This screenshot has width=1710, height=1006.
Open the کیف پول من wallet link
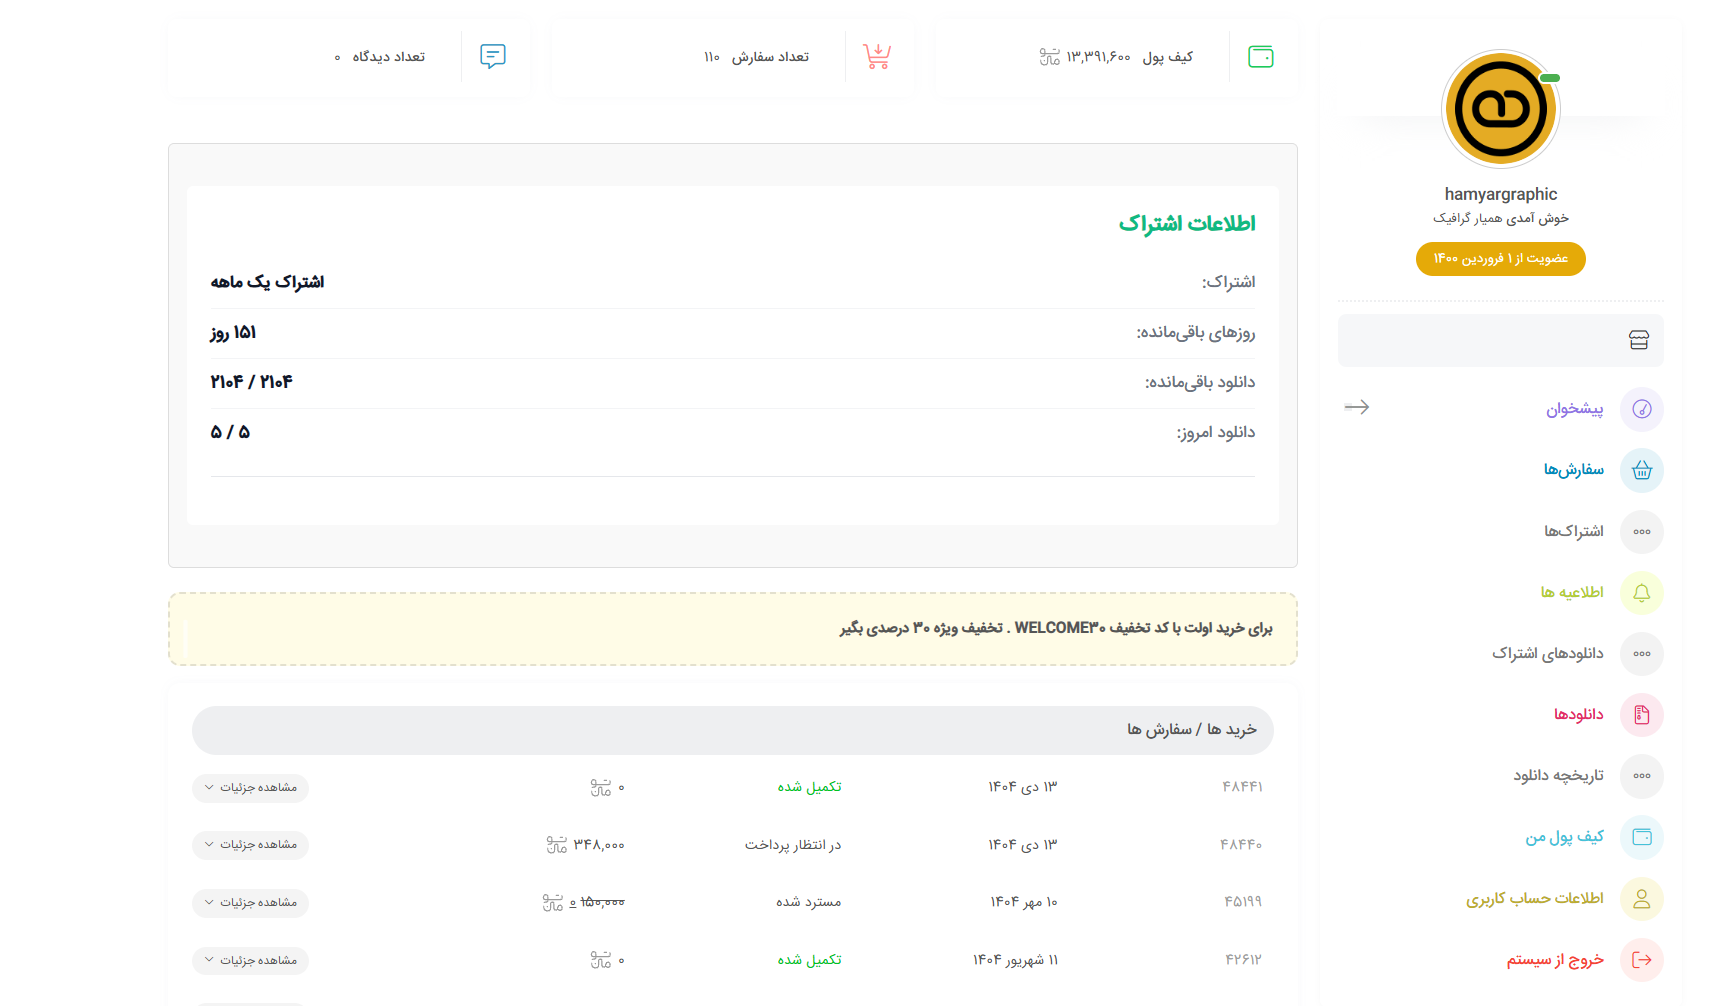click(x=1564, y=837)
